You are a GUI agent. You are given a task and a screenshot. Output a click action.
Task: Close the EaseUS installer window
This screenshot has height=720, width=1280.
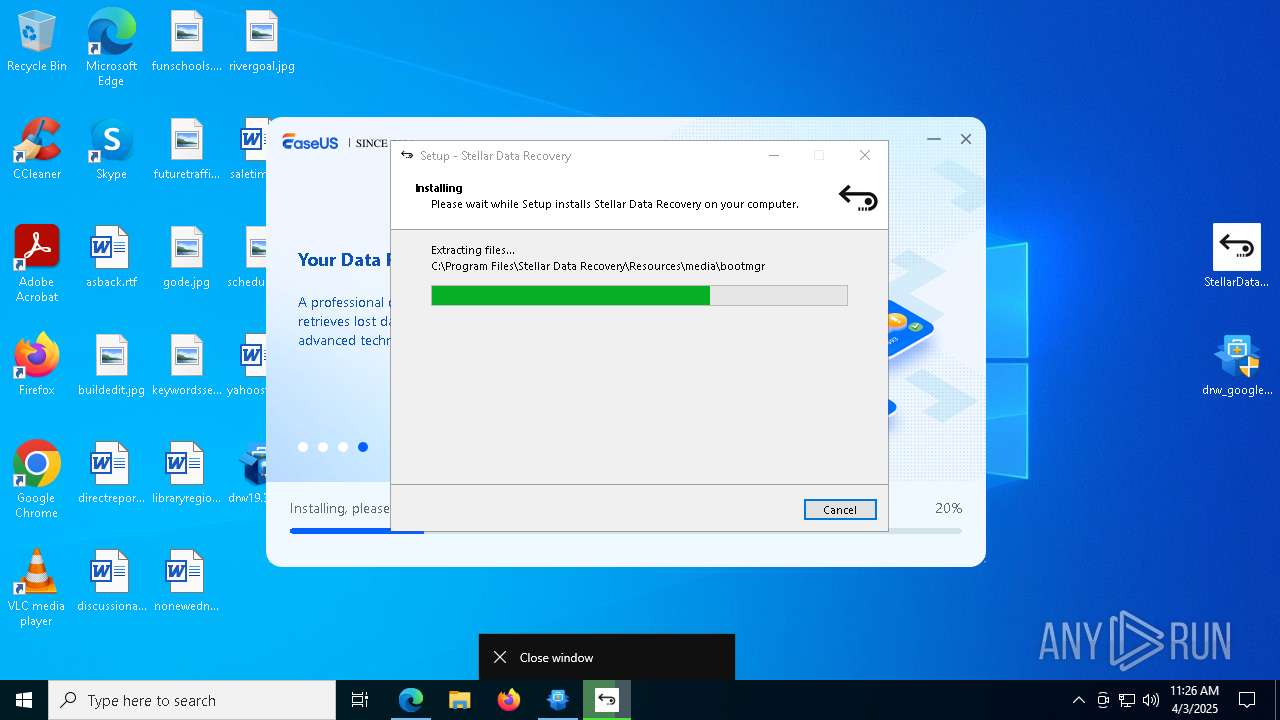(966, 139)
